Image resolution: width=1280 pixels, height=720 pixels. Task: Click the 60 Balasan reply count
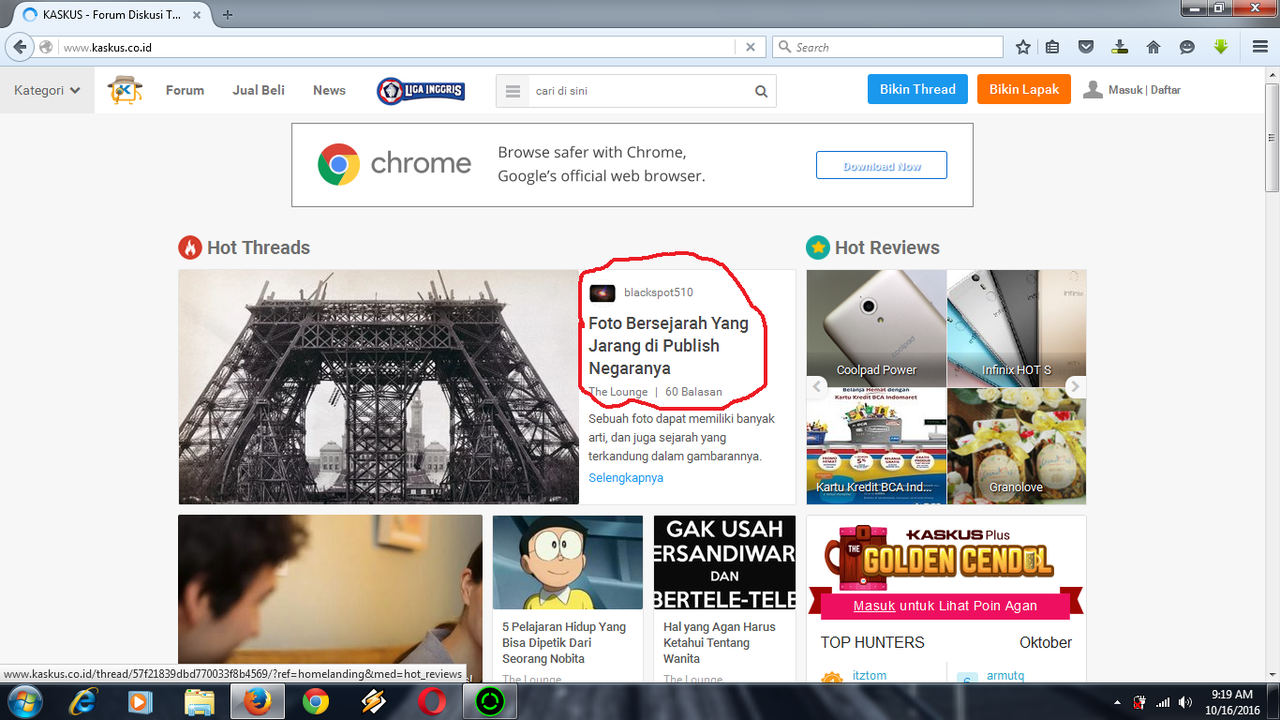(x=693, y=392)
